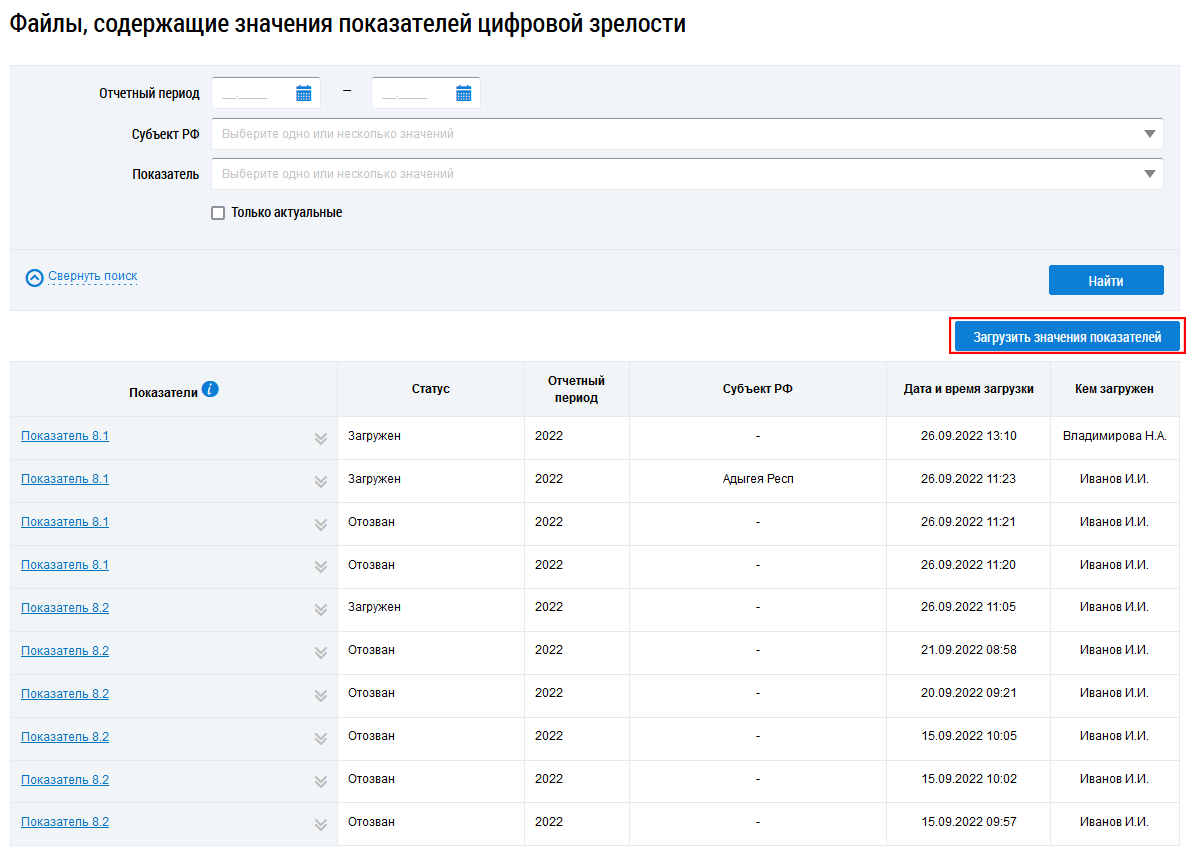Open the Субъект РФ dropdown
This screenshot has width=1193, height=860.
[x=687, y=134]
